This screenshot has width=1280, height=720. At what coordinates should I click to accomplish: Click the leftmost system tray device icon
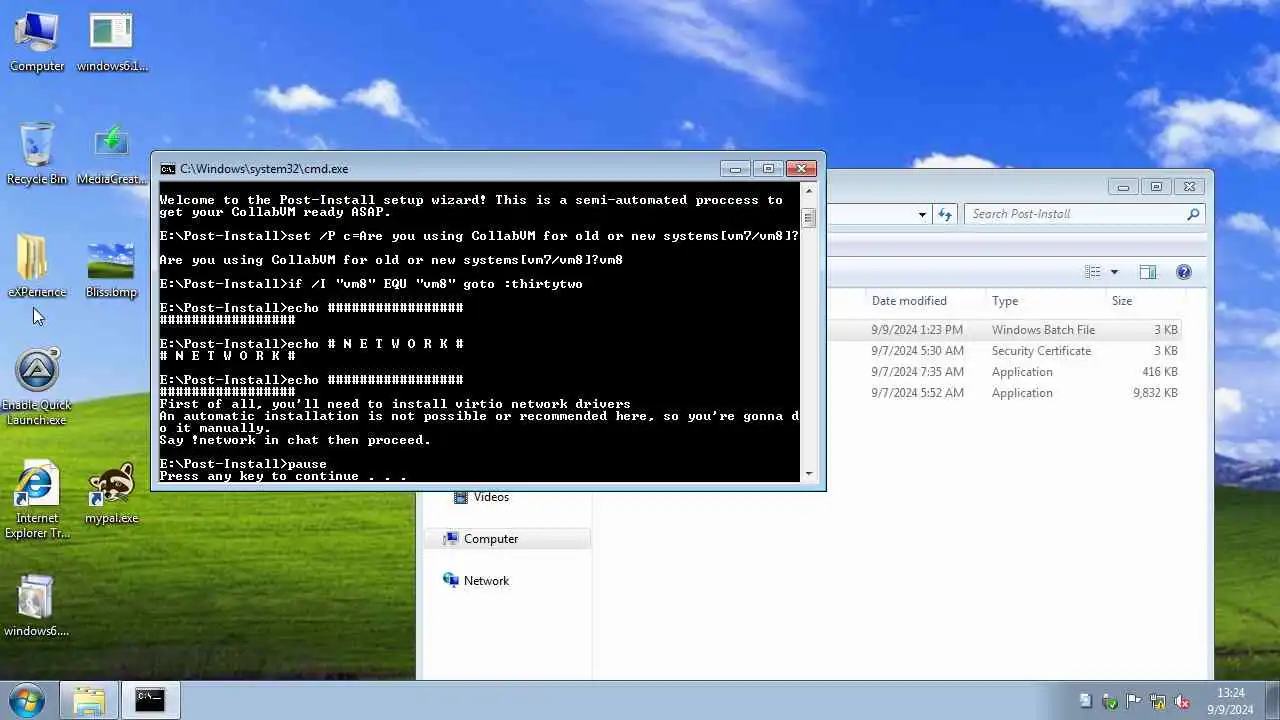pos(1086,701)
